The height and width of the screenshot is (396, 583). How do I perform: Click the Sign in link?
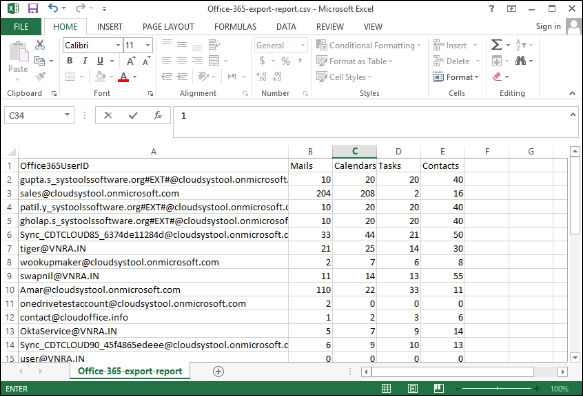[548, 26]
